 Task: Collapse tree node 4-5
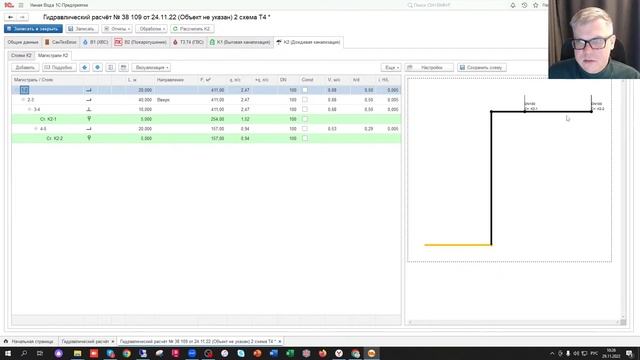(36, 129)
